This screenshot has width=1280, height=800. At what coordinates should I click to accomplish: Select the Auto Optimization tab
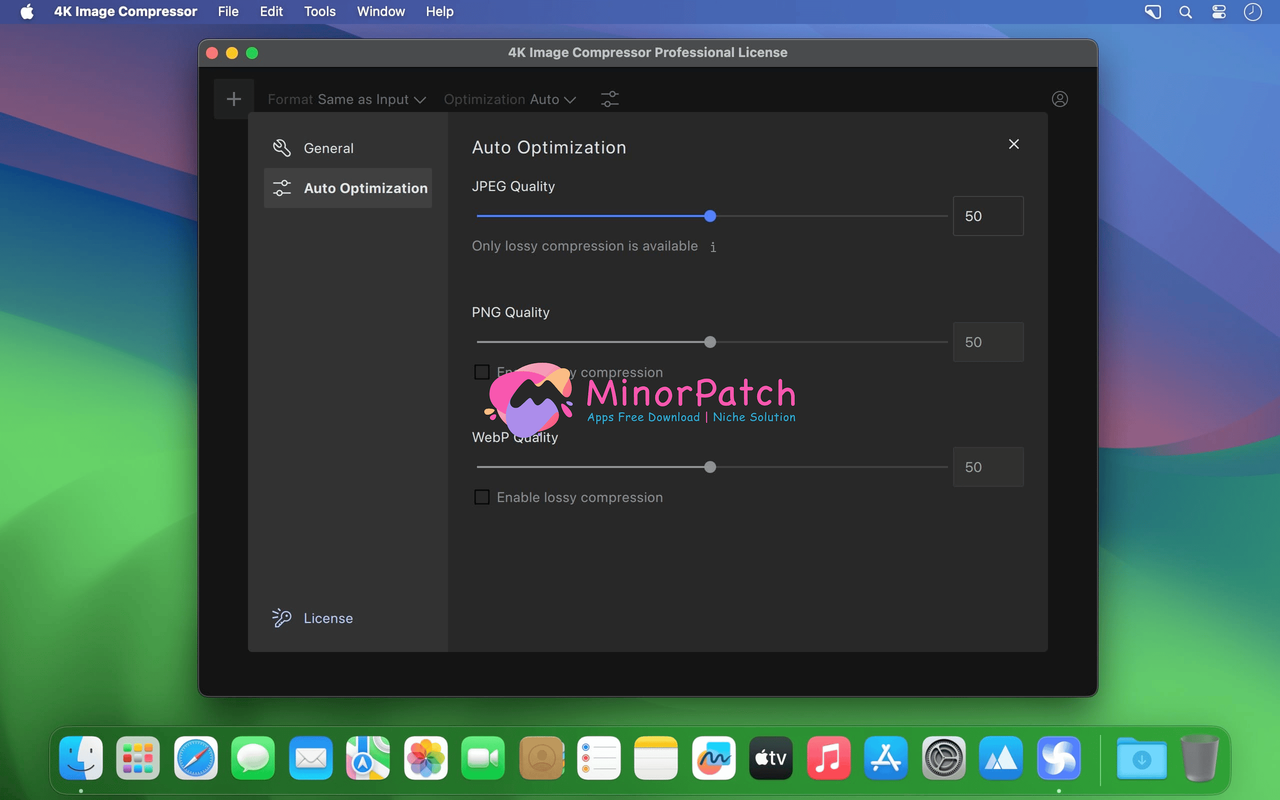348,188
